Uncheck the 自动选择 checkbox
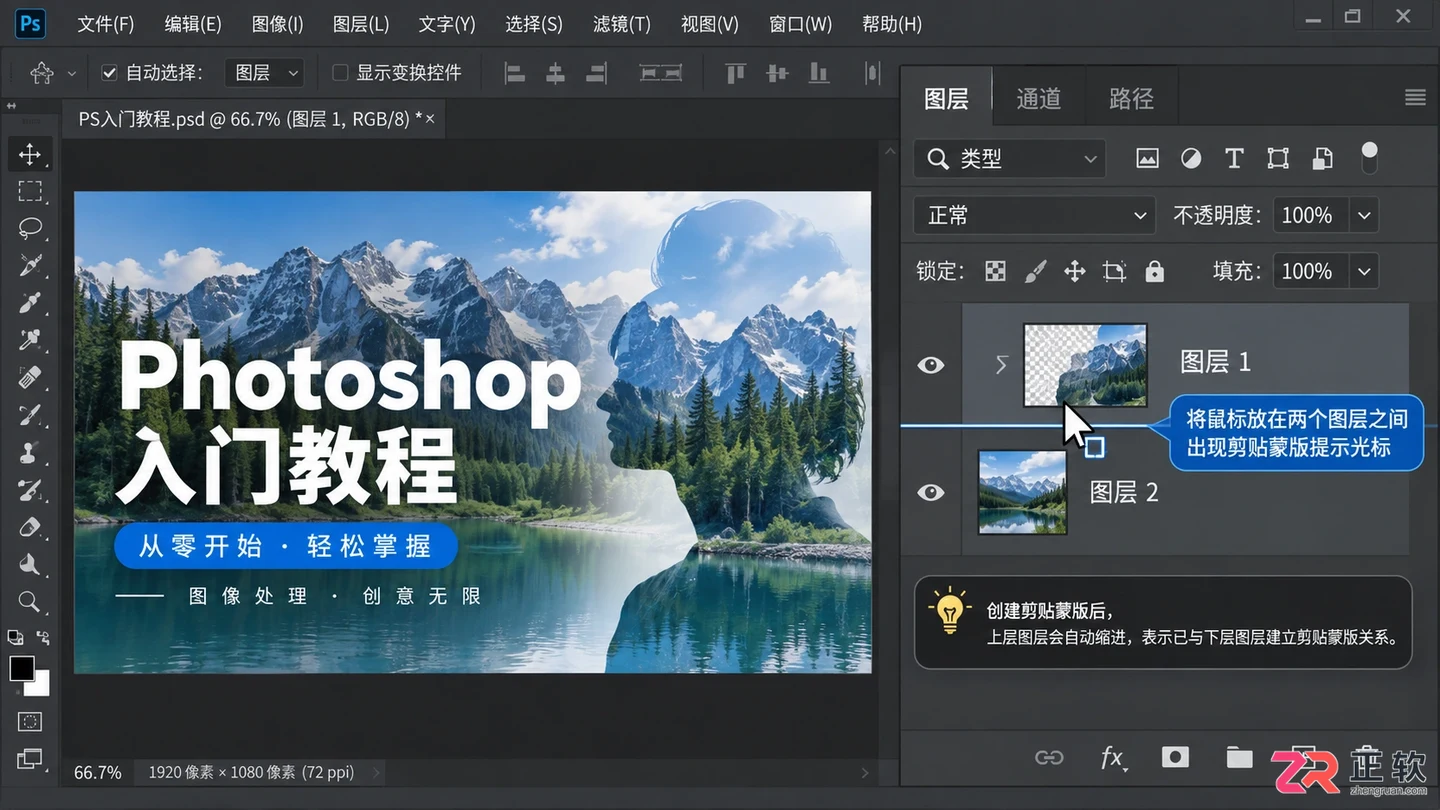1440x810 pixels. 110,73
